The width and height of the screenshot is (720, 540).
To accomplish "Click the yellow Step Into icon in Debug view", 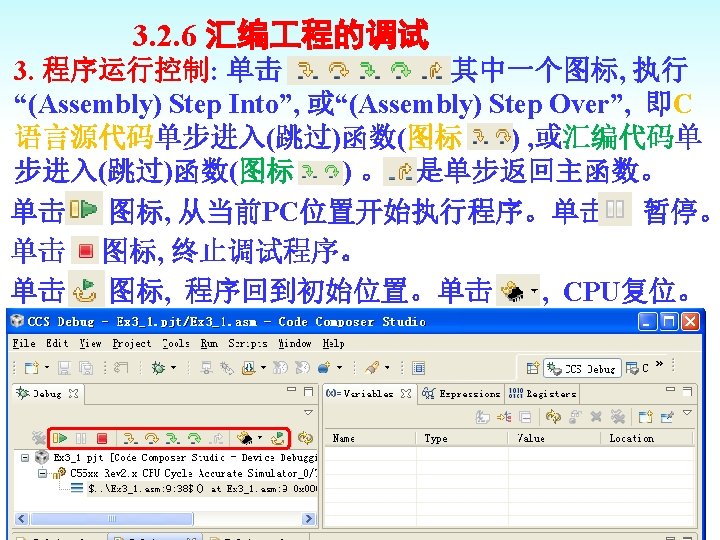I will tap(130, 438).
